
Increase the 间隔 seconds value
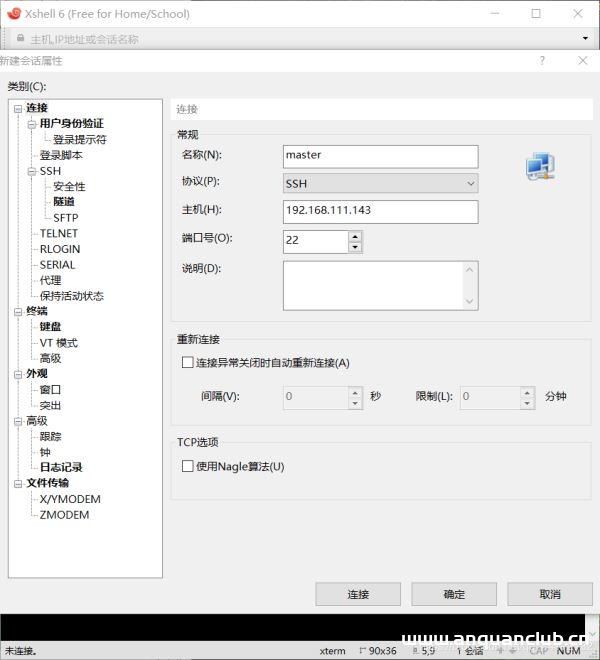355,393
